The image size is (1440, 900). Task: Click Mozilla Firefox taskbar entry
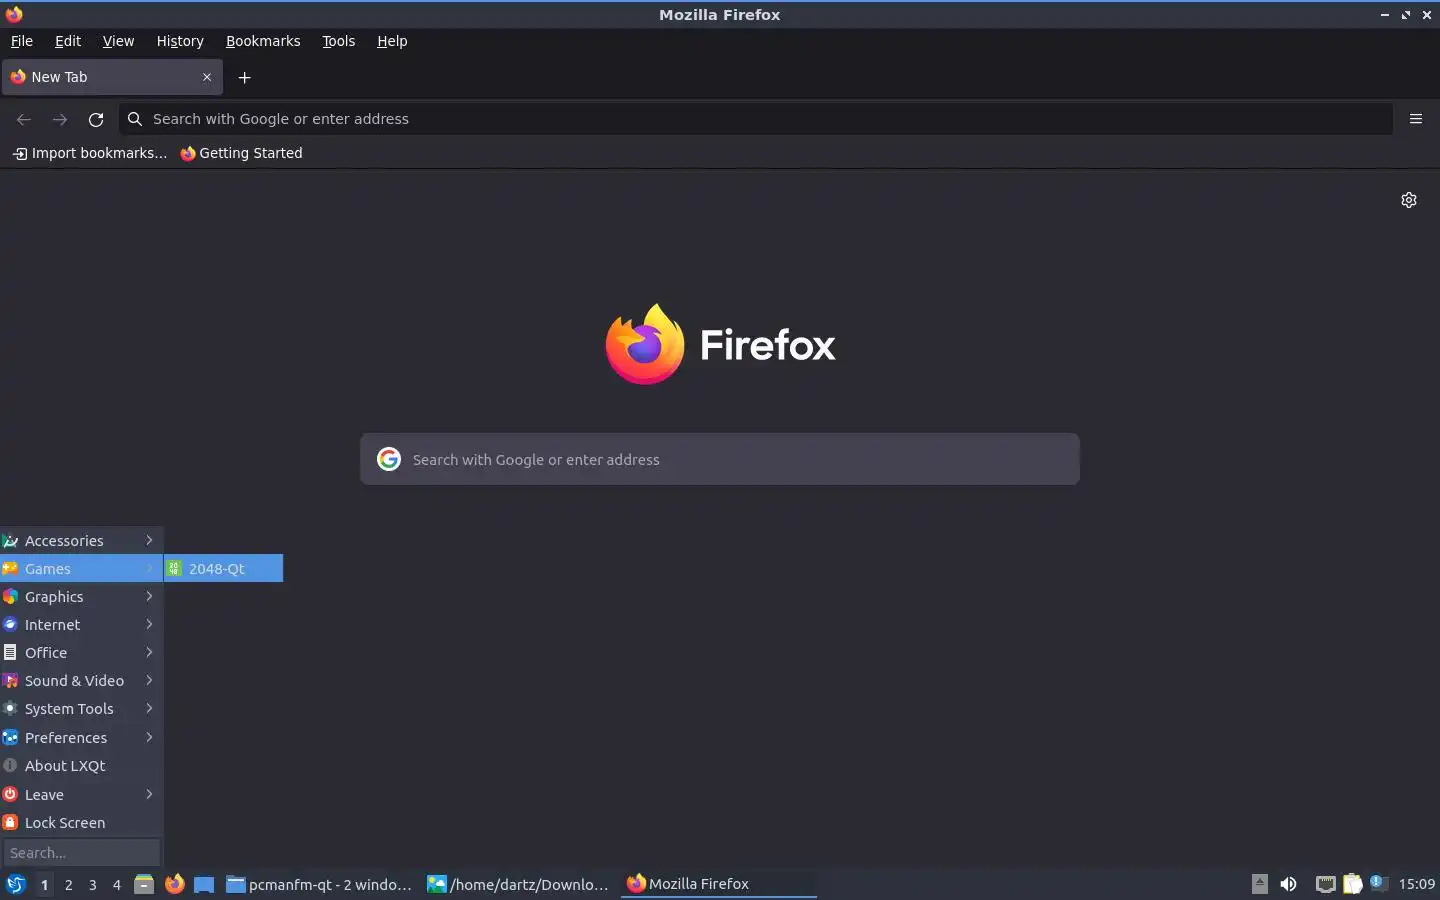(x=719, y=884)
